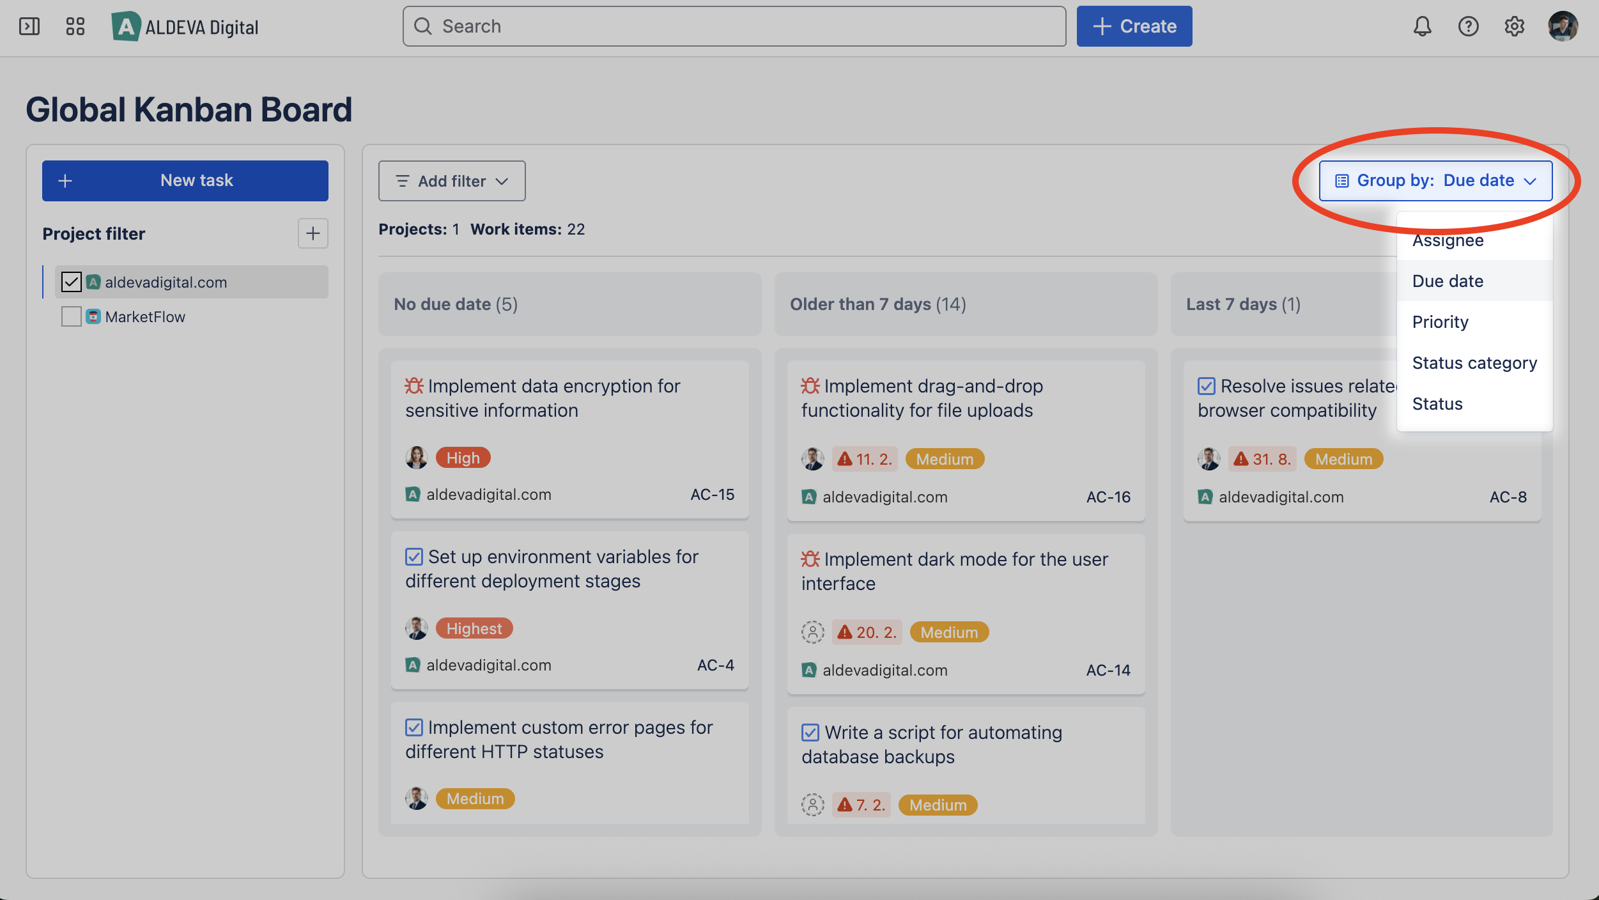Check the MarketFlow project checkbox

pos(71,317)
